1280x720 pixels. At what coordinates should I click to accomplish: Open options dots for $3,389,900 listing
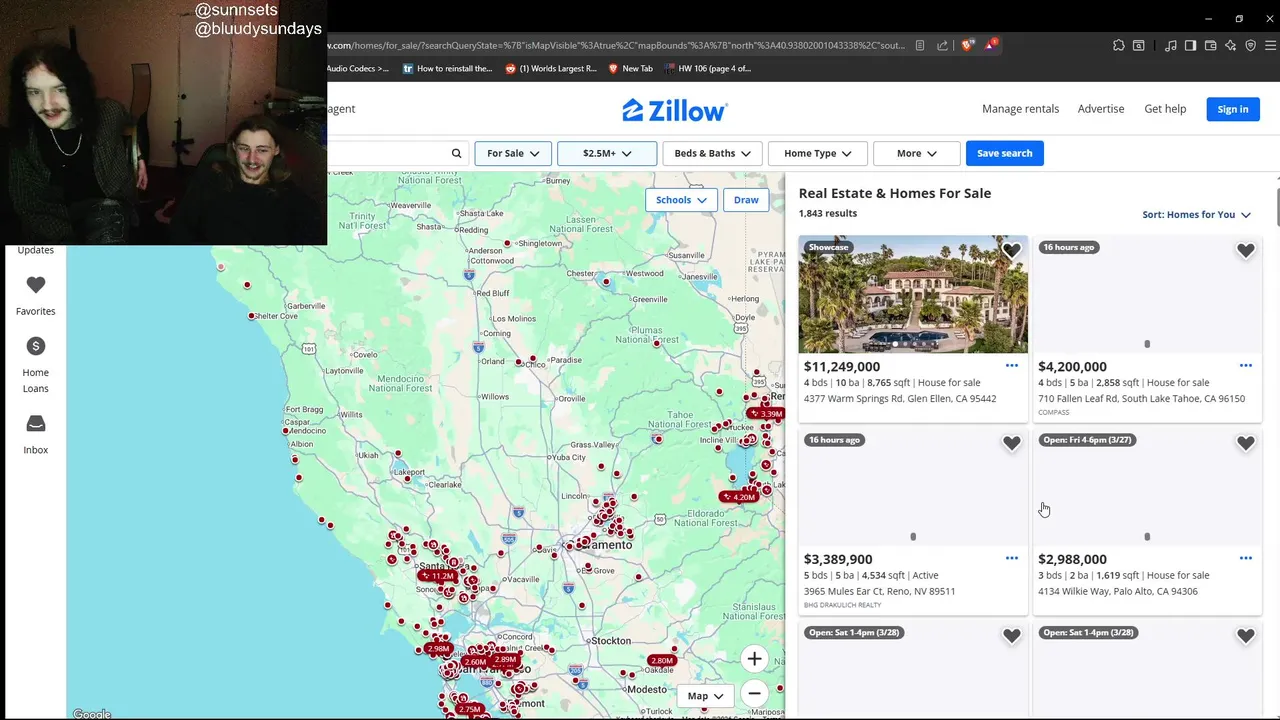pos(1011,558)
